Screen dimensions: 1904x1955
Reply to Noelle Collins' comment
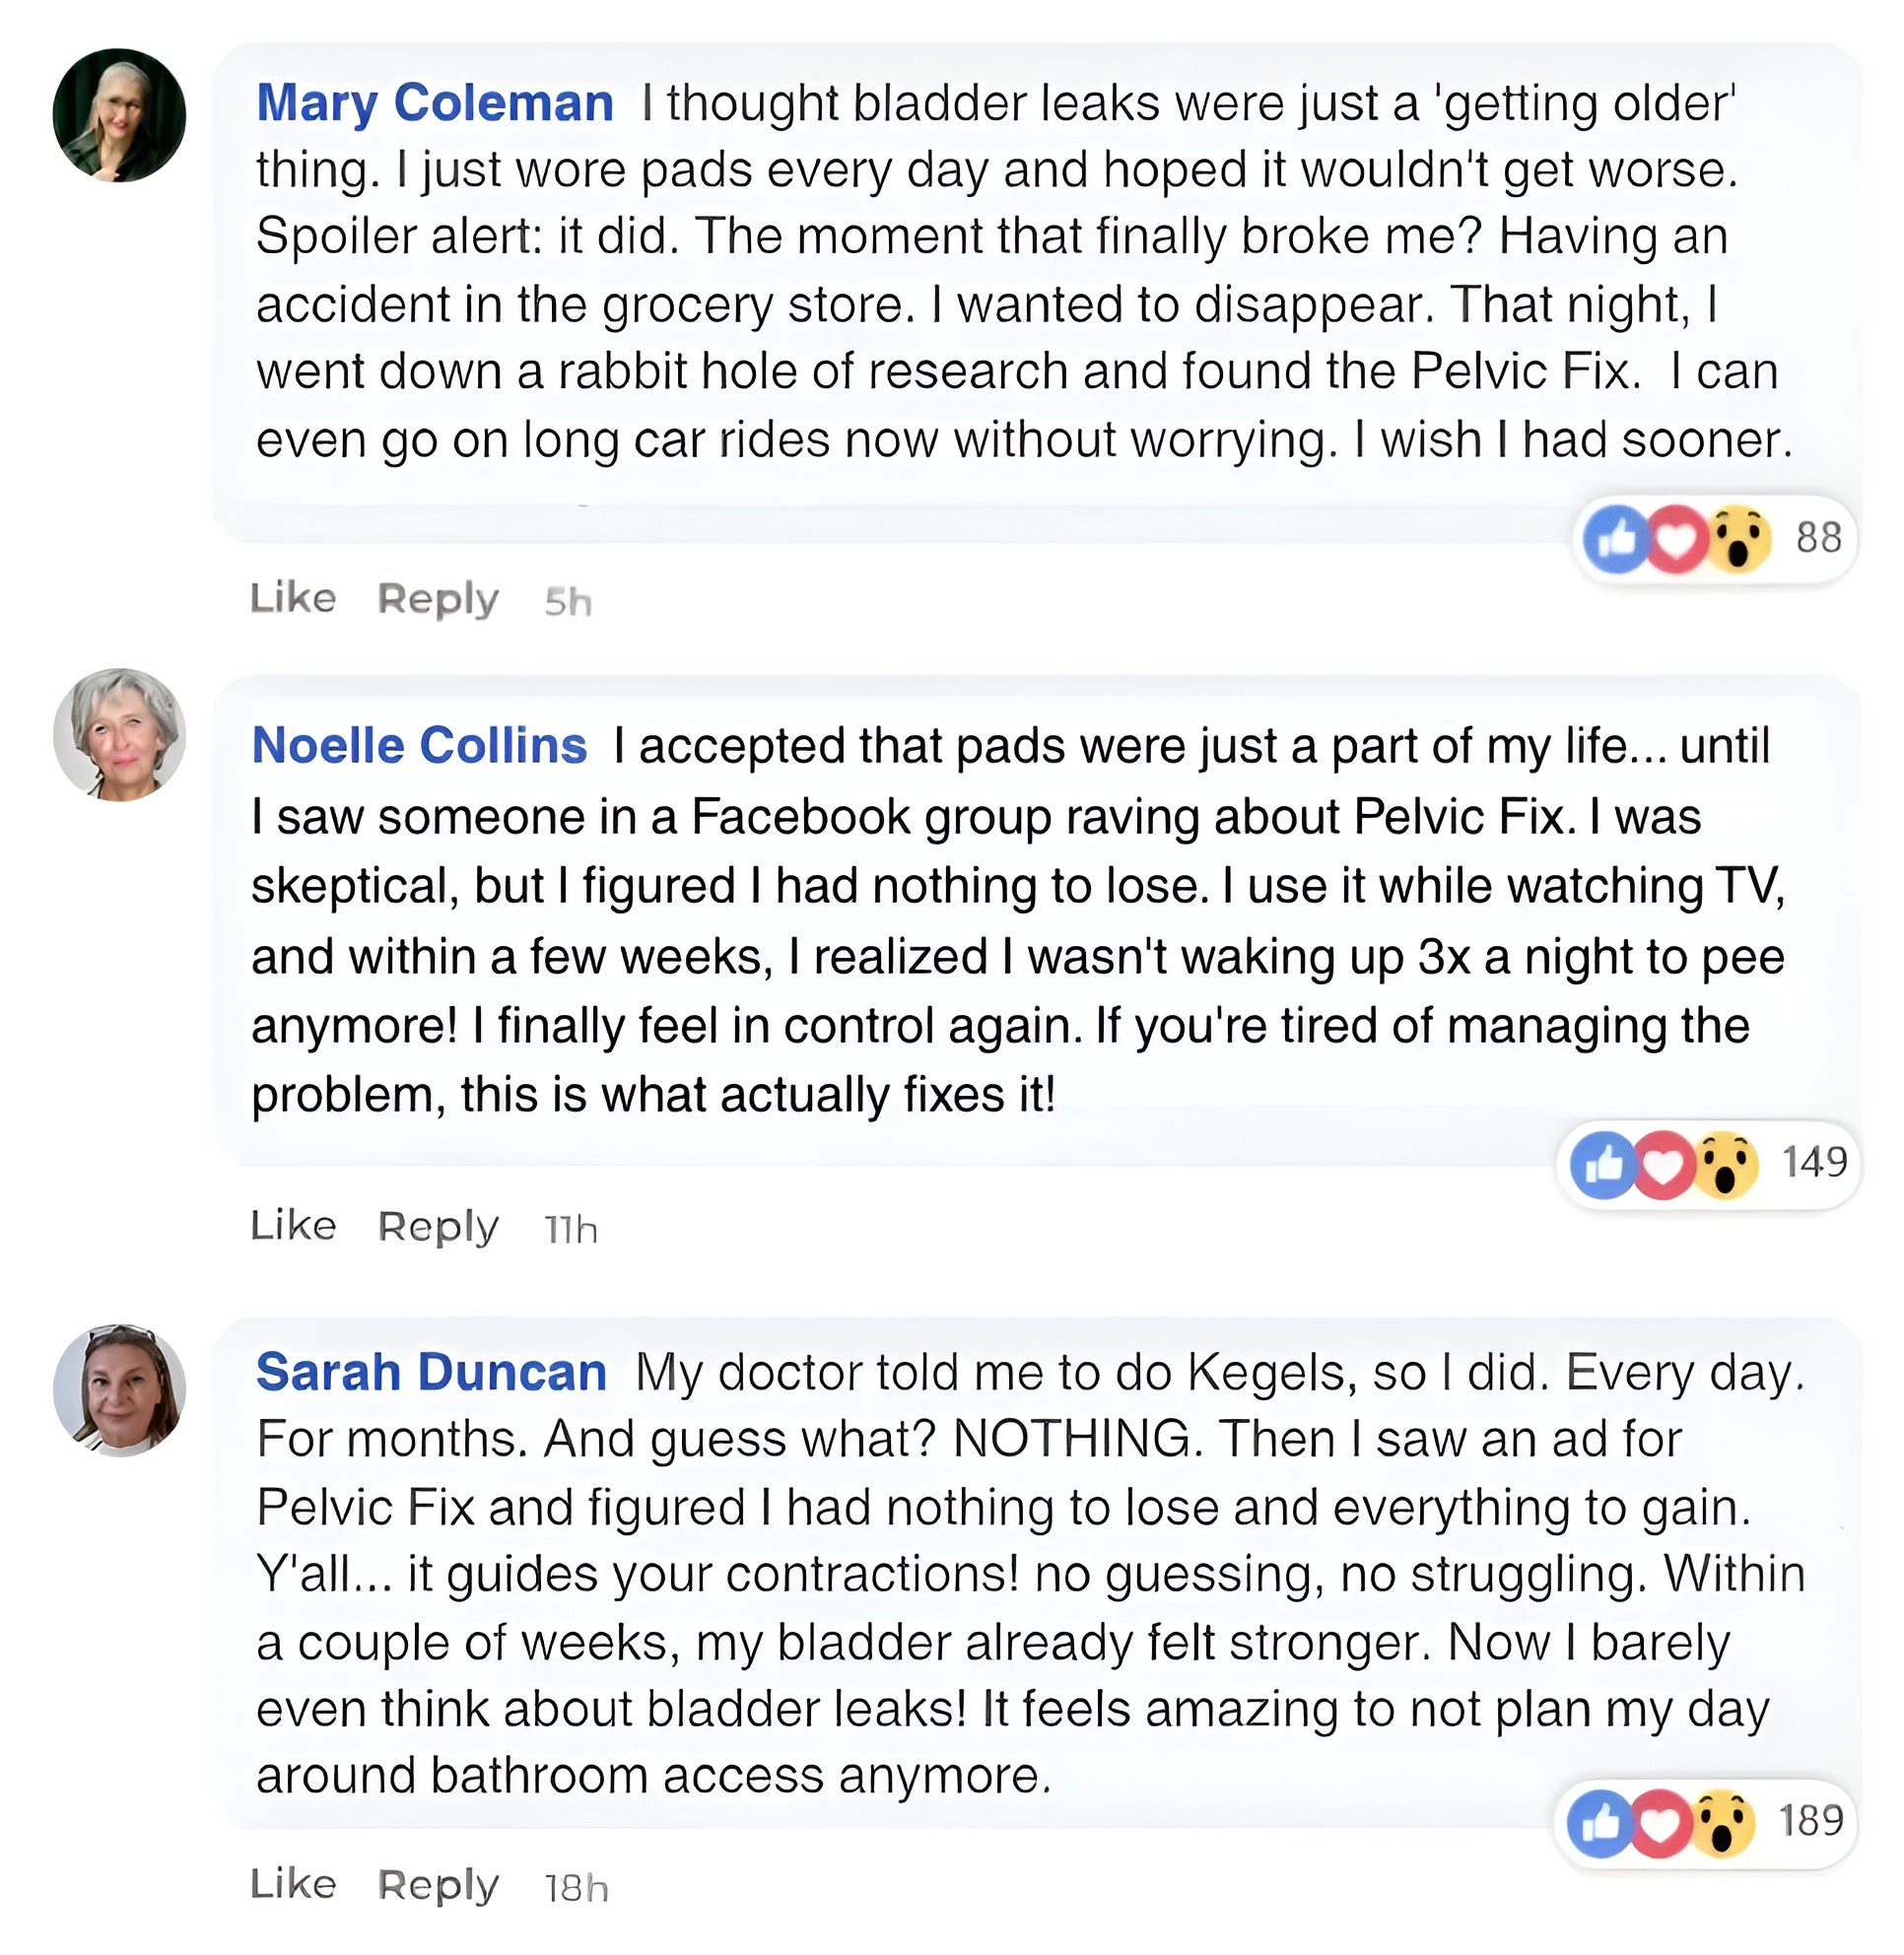(x=438, y=1226)
